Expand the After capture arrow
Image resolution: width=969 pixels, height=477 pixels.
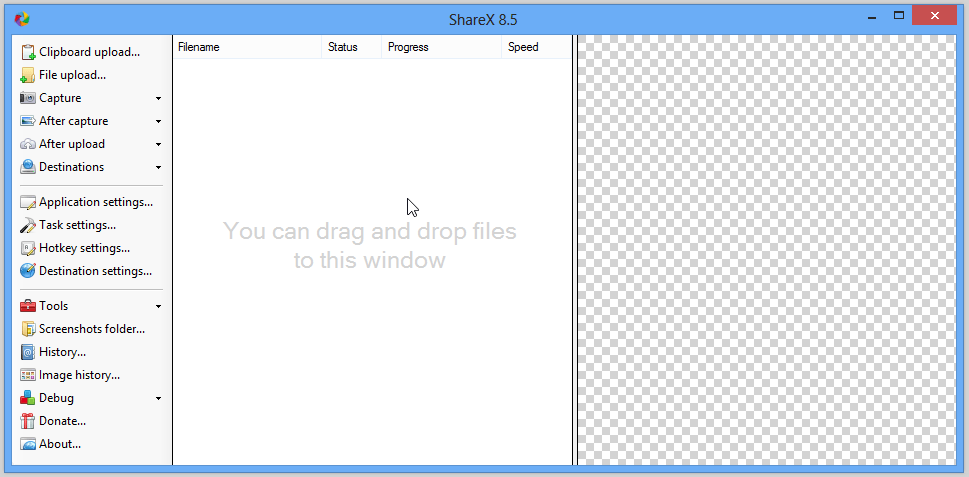click(x=158, y=121)
